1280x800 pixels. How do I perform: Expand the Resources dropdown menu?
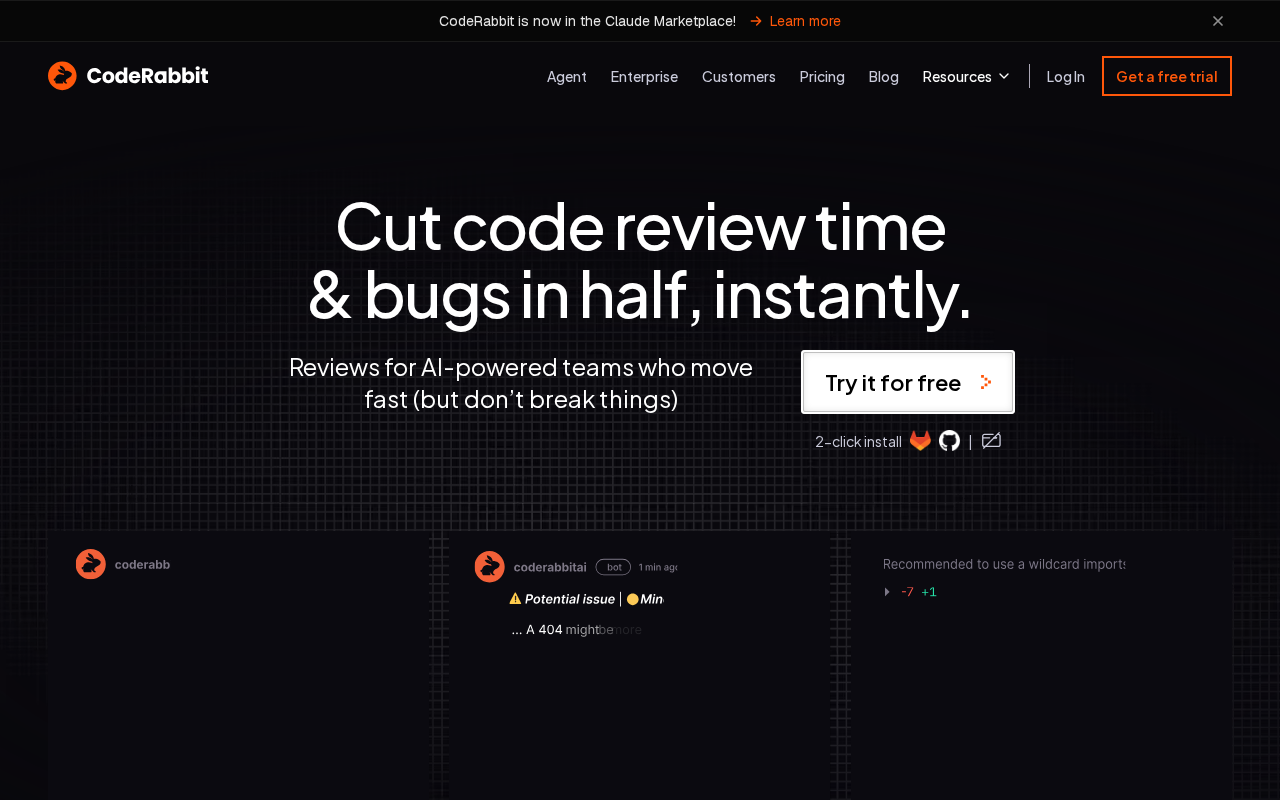(x=966, y=76)
